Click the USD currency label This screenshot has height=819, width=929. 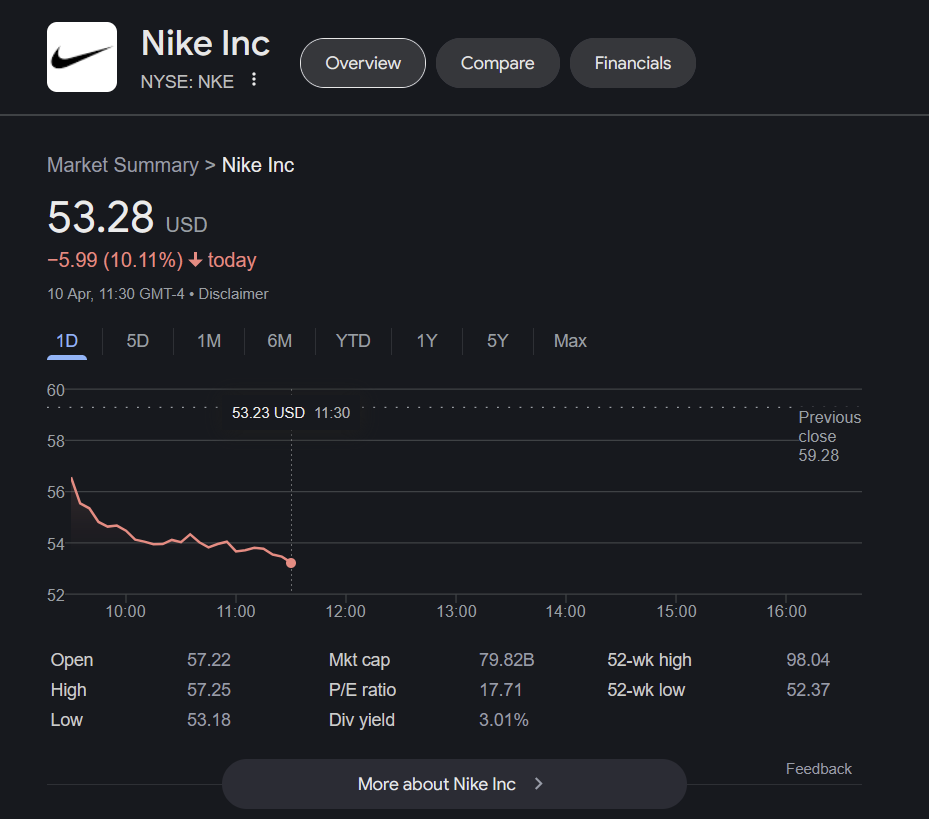tap(186, 225)
